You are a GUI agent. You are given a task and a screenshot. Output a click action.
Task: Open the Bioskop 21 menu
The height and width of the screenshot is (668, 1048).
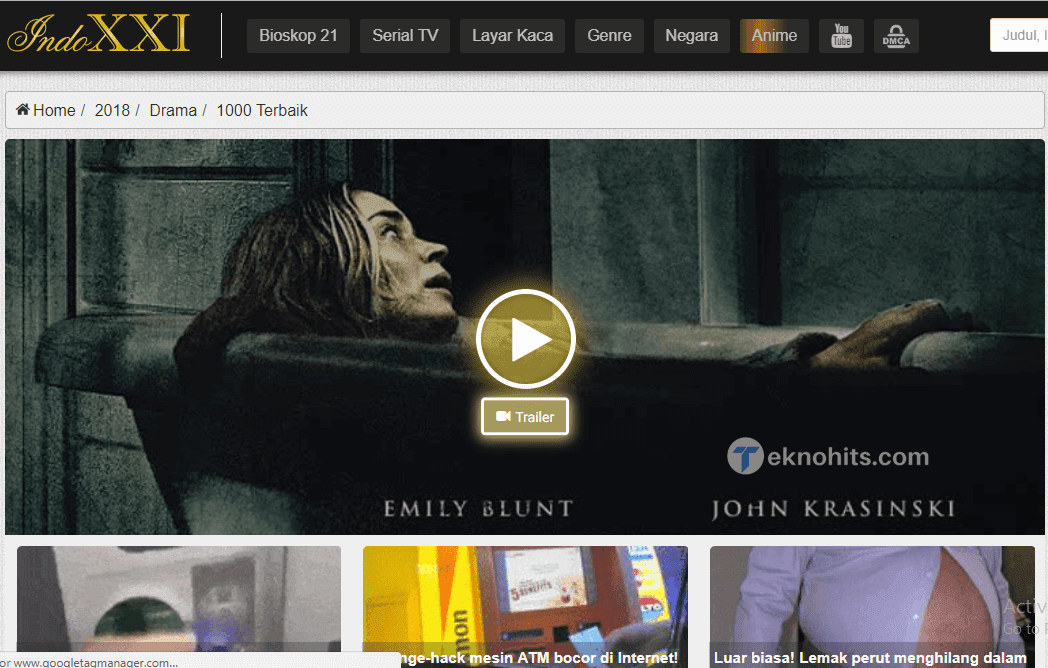(298, 35)
